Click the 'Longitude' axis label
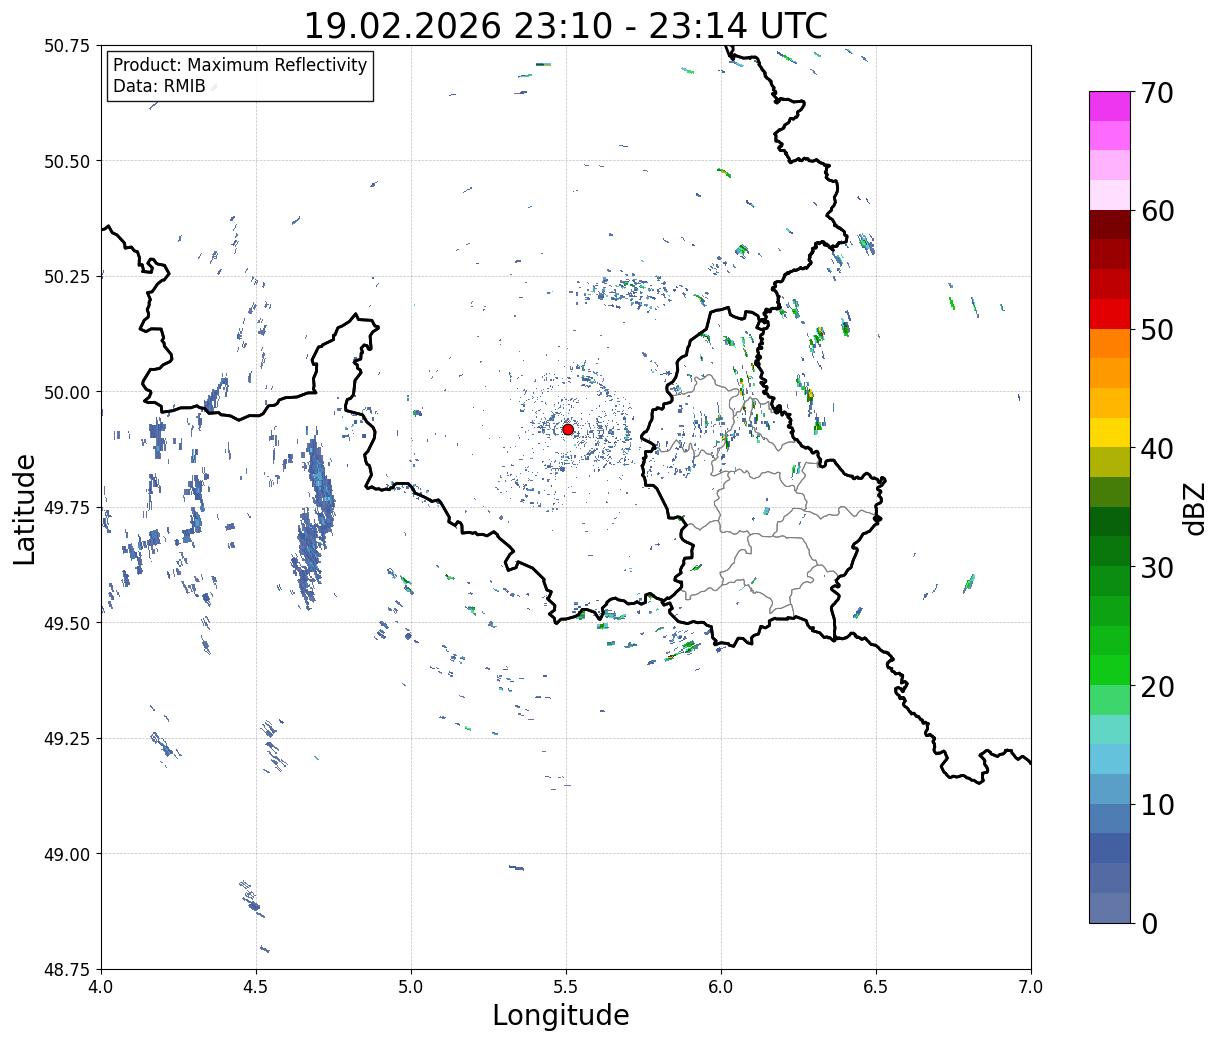Screen dimensions: 1219x1040 click(x=561, y=1015)
